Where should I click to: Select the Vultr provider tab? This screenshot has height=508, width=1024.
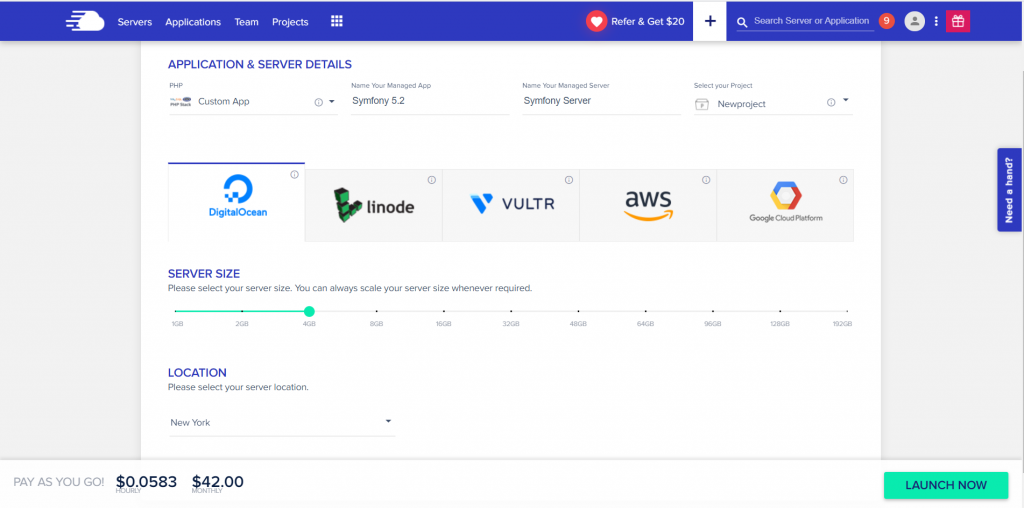click(x=510, y=205)
